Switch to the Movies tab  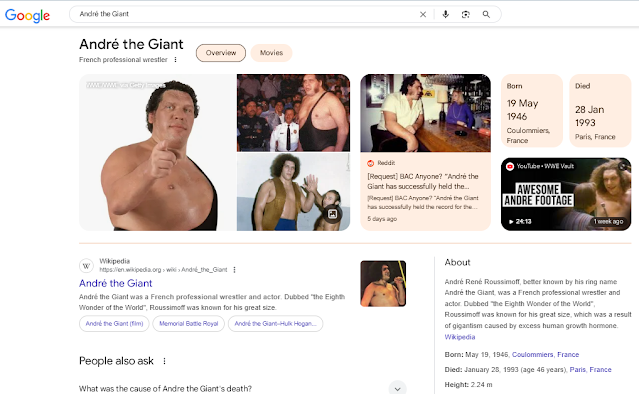(271, 53)
